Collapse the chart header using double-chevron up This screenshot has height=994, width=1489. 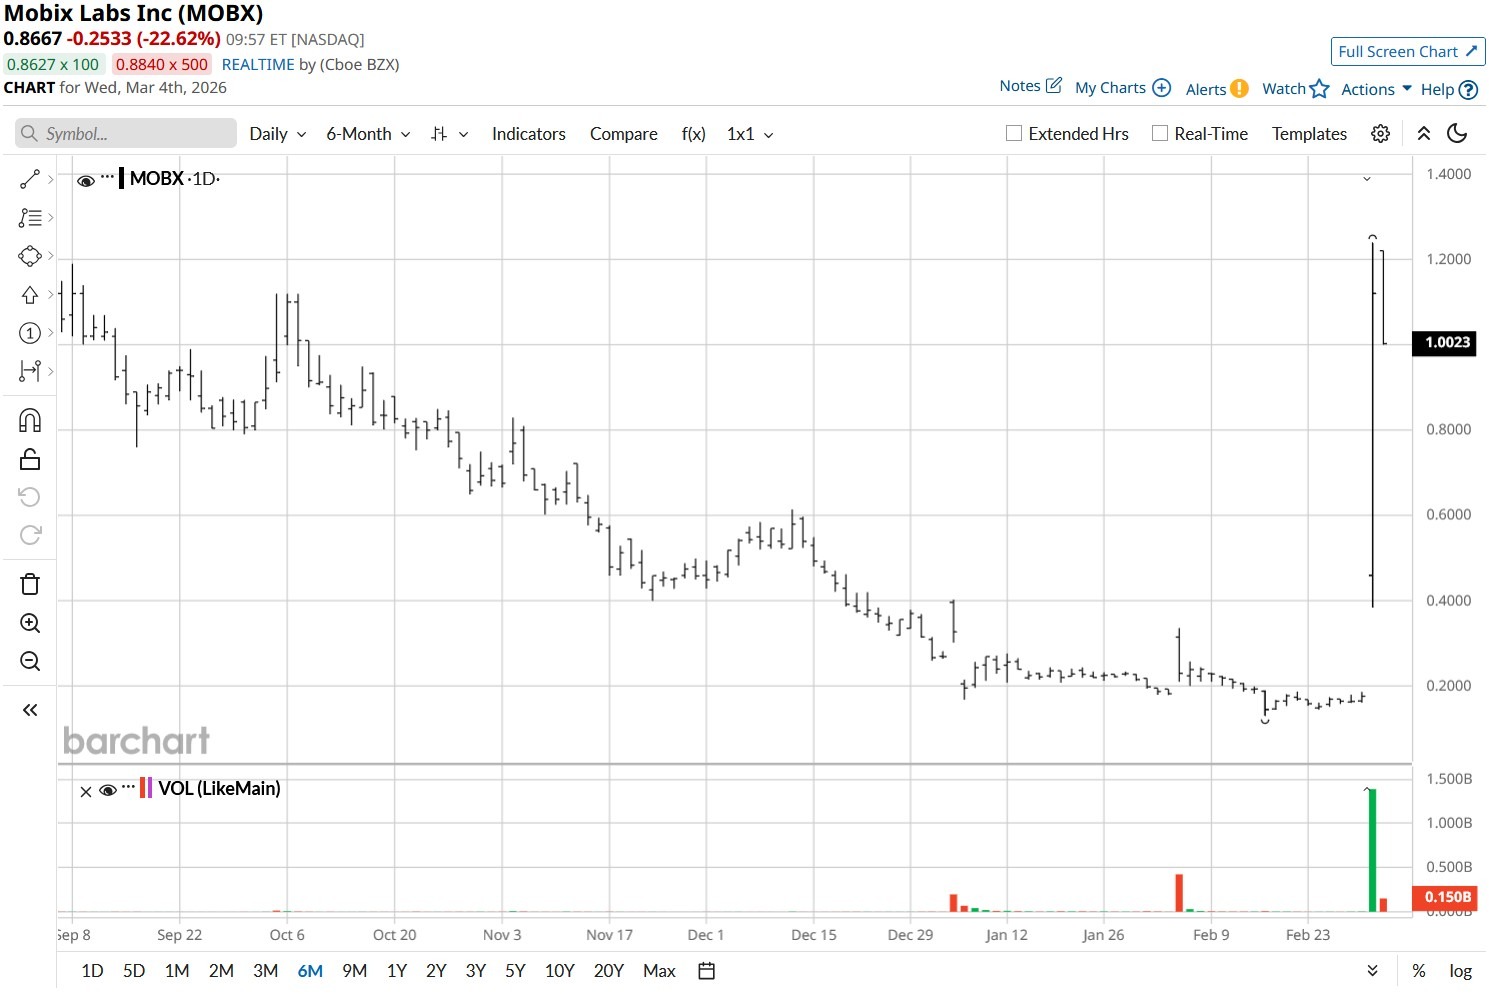(1424, 134)
